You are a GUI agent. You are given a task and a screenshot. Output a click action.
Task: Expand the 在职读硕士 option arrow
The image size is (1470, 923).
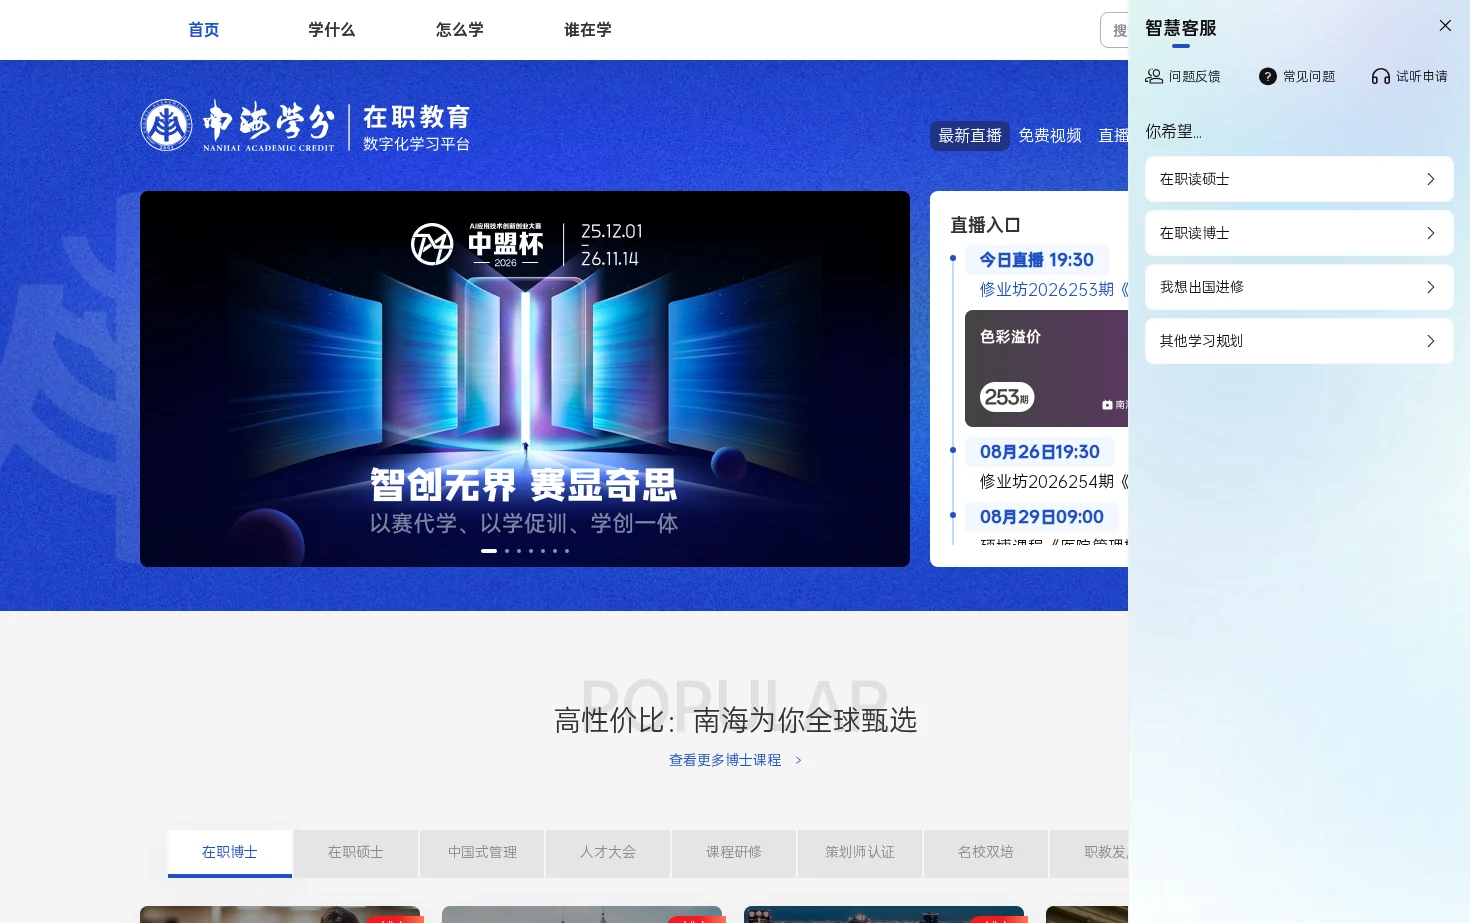click(x=1431, y=179)
